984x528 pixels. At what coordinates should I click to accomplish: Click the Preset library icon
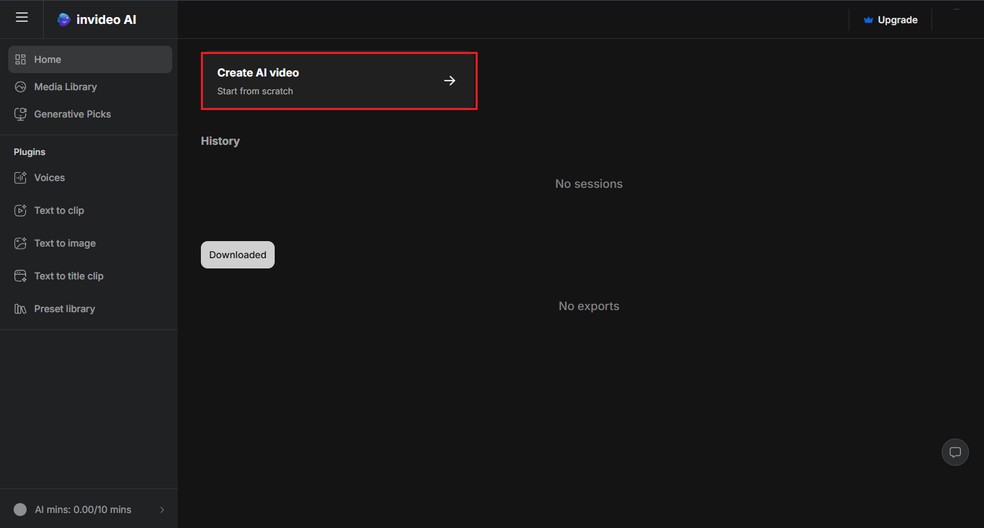20,309
